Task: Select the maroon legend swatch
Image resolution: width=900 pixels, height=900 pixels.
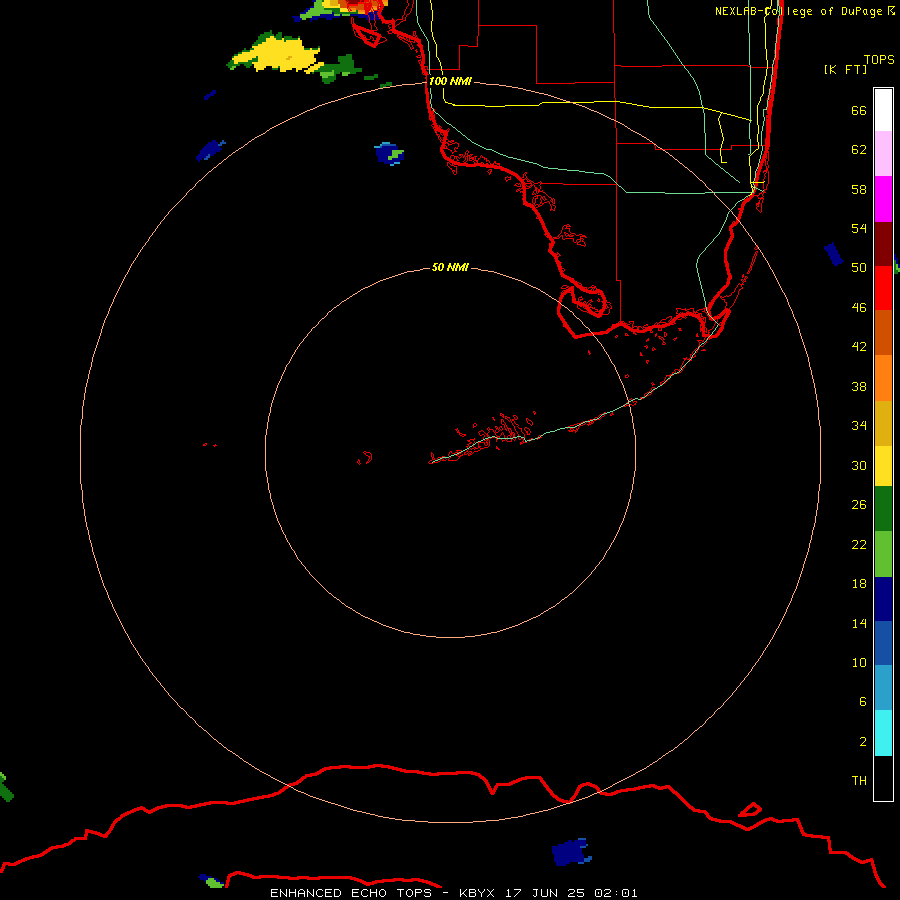Action: pos(883,244)
